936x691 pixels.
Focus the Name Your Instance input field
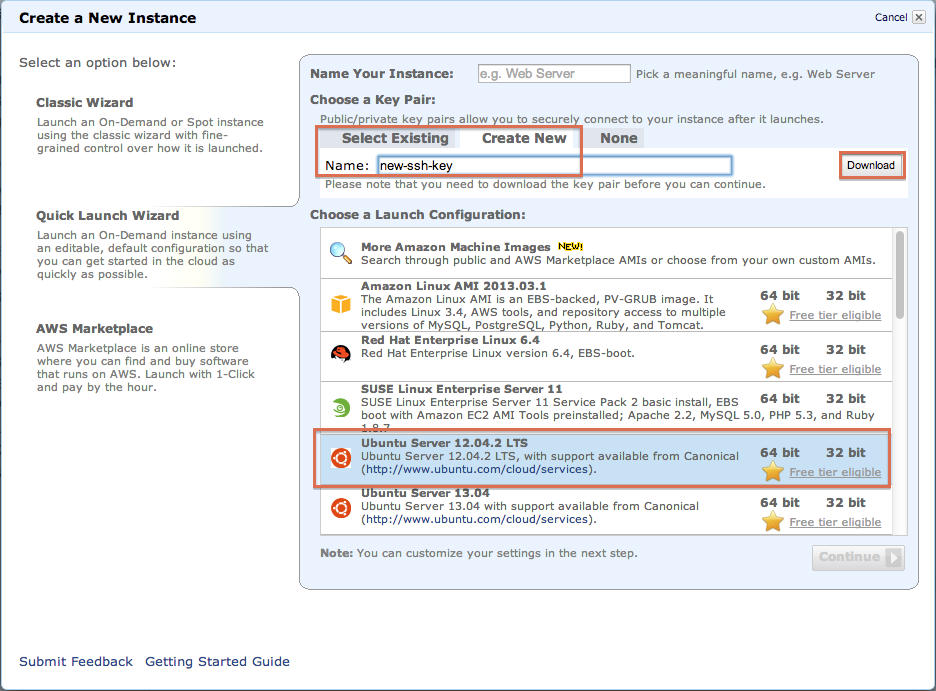coord(554,73)
